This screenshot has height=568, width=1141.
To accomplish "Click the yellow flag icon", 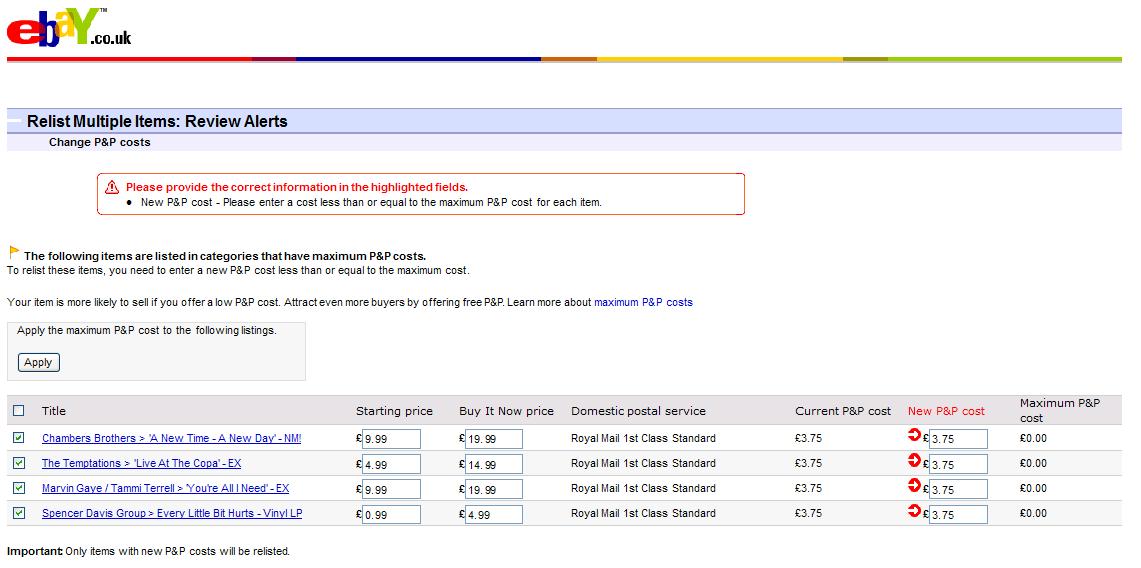I will click(x=14, y=252).
